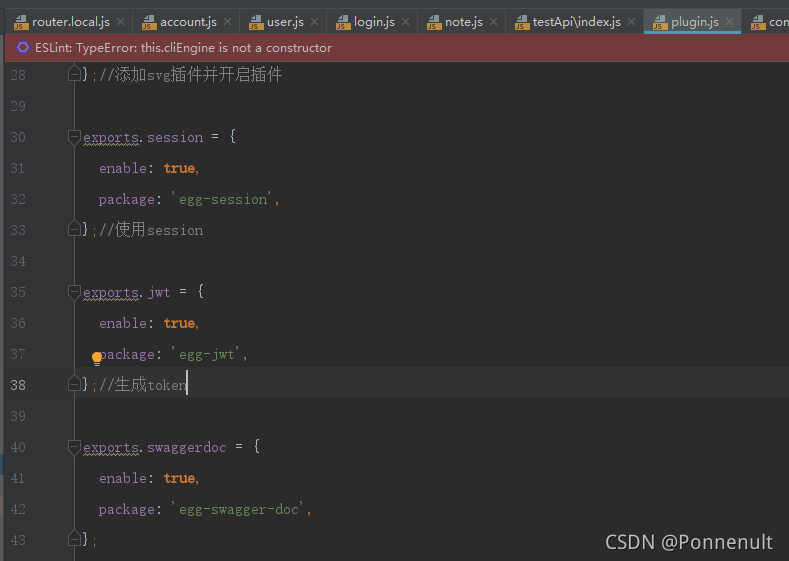Click 'true' value on line 31
Image resolution: width=789 pixels, height=561 pixels.
(180, 168)
